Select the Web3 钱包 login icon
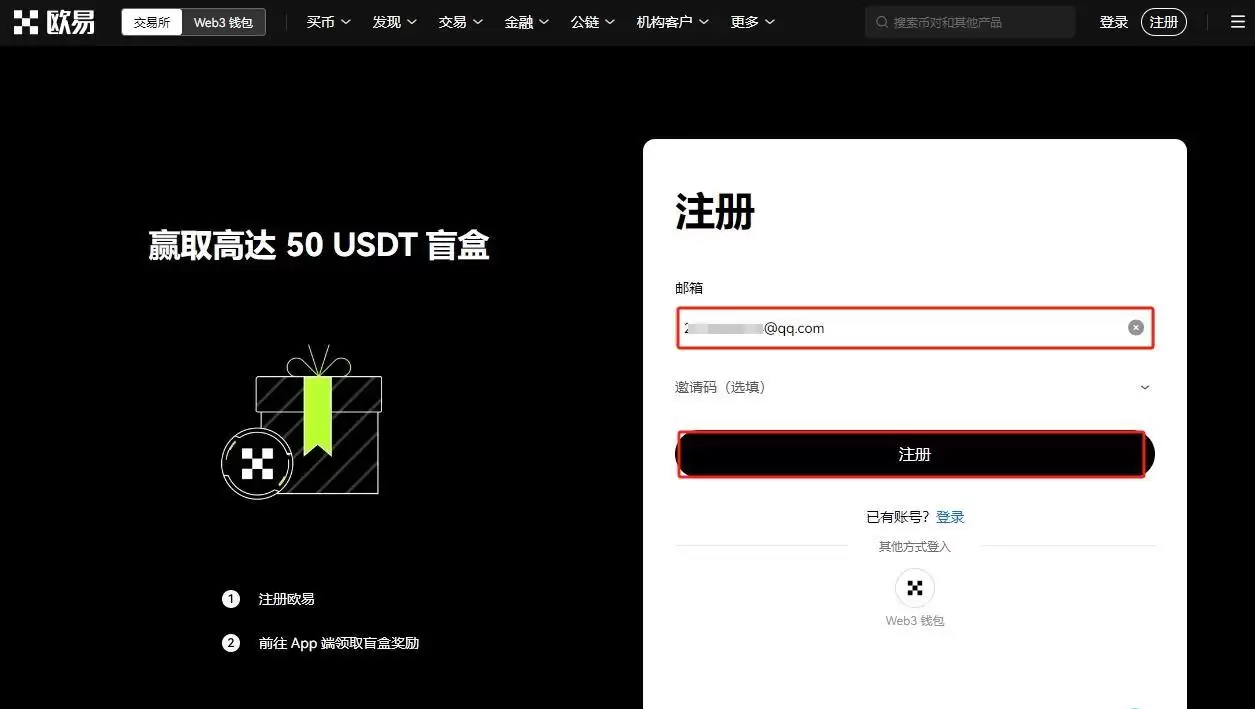 pos(913,587)
